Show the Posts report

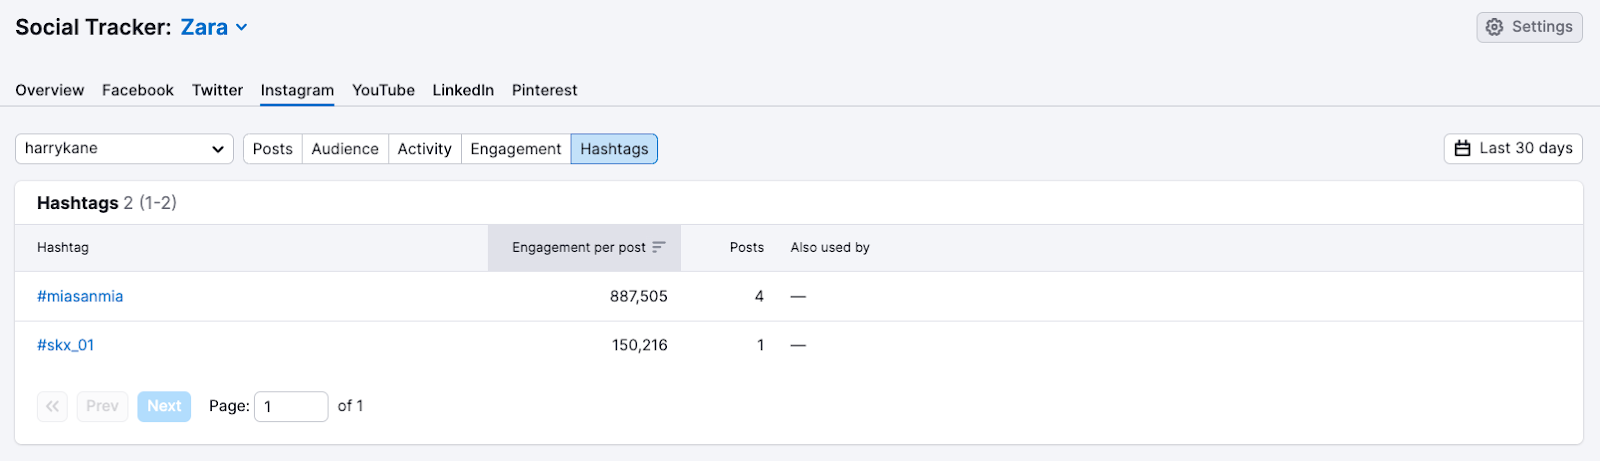(273, 149)
